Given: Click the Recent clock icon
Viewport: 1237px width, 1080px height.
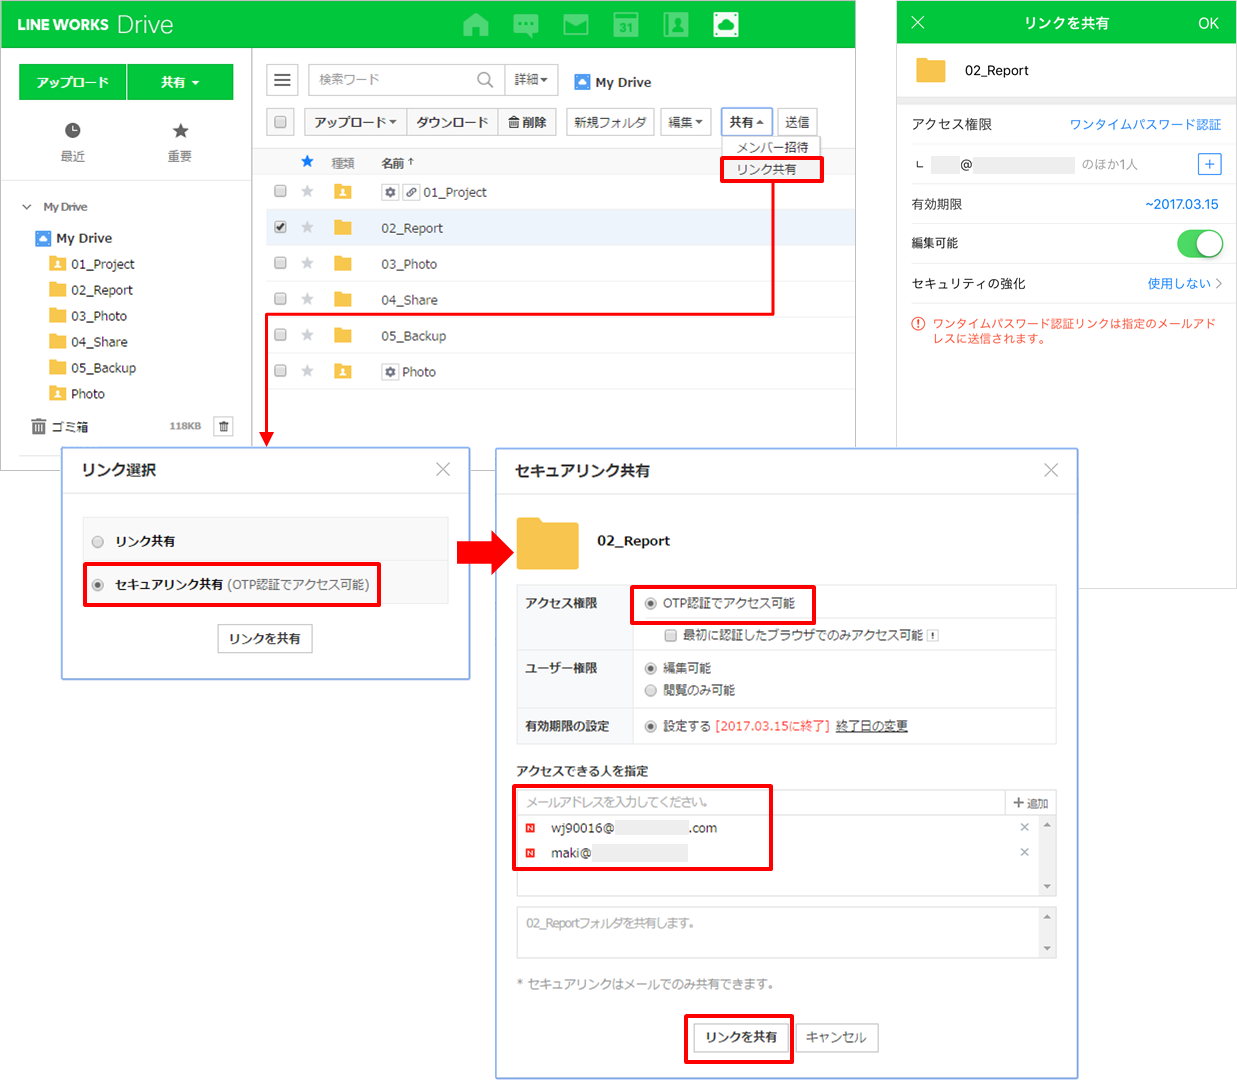Looking at the screenshot, I should pyautogui.click(x=73, y=131).
